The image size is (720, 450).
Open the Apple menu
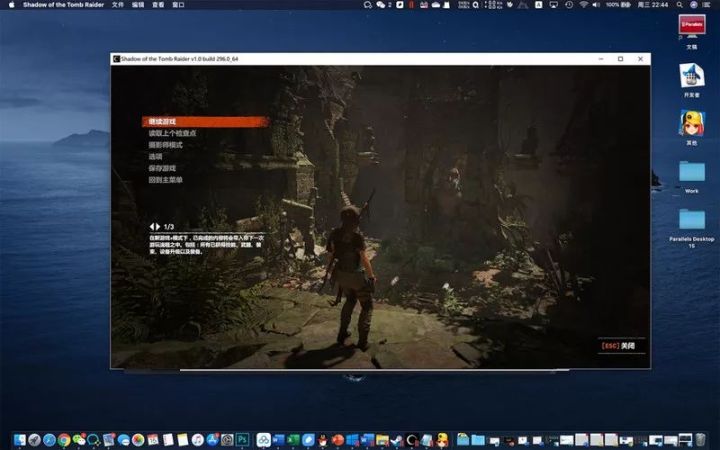11,5
